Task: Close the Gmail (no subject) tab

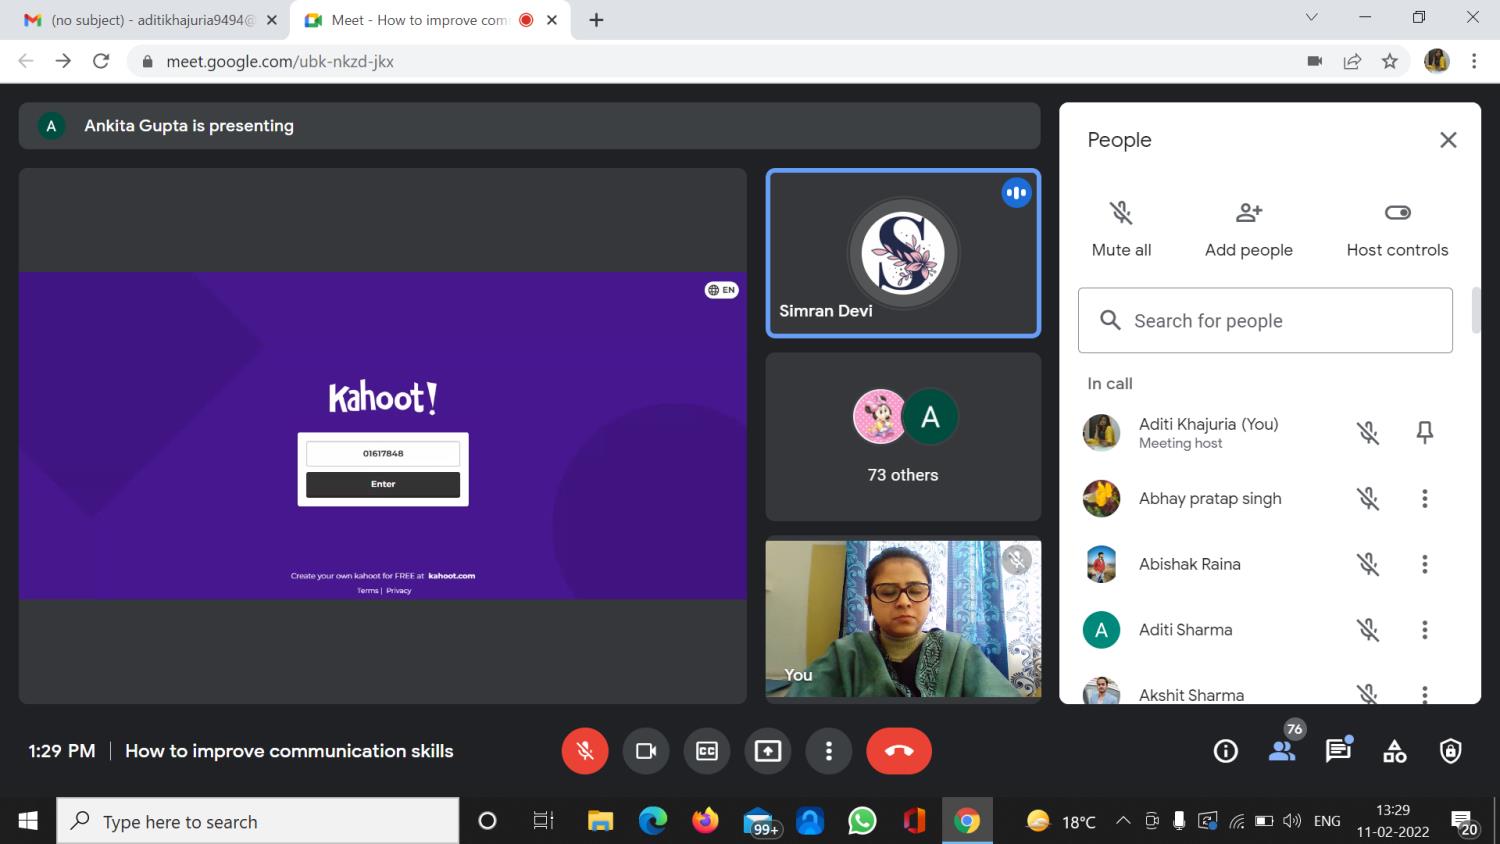Action: point(271,20)
